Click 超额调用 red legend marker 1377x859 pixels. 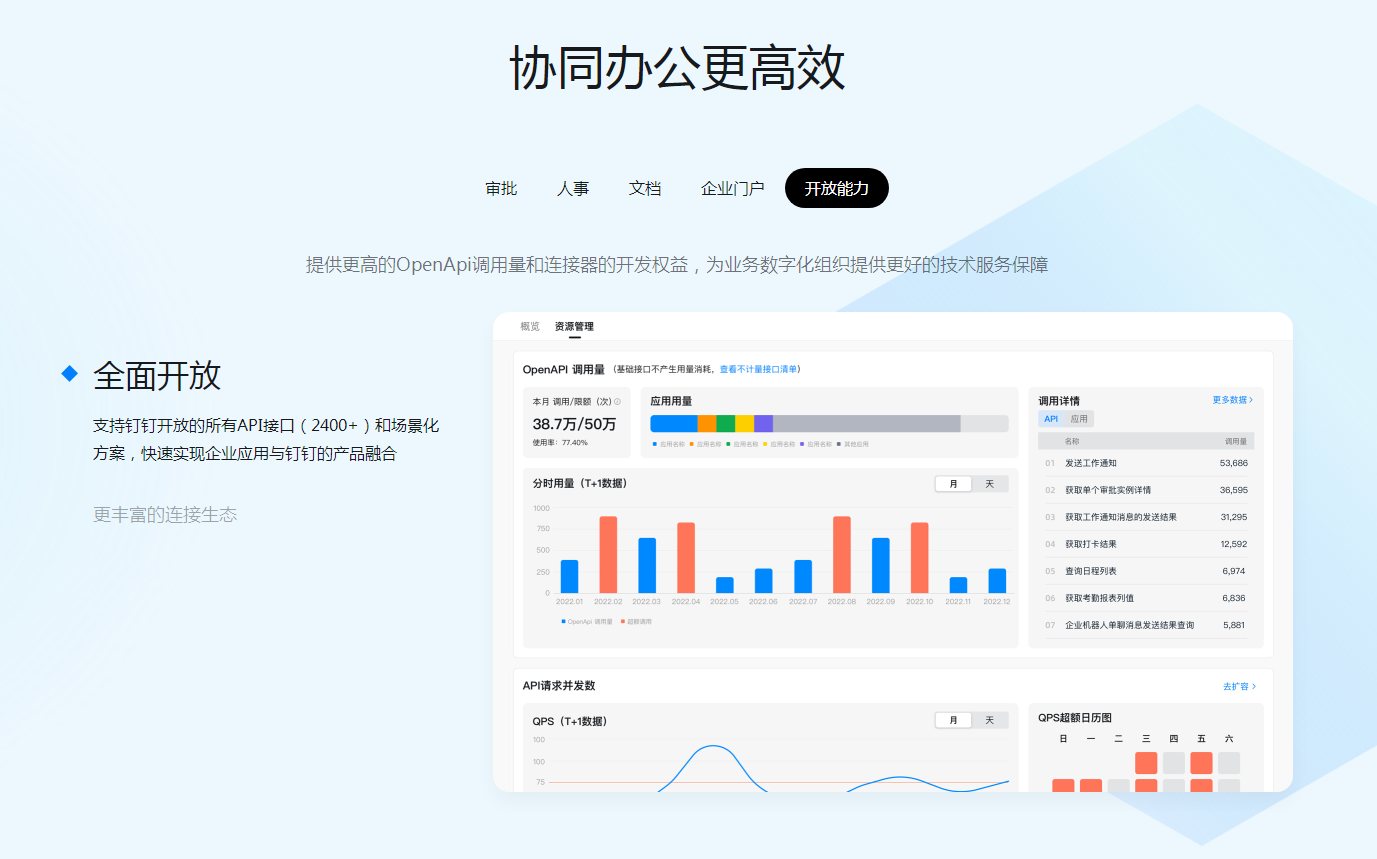622,621
